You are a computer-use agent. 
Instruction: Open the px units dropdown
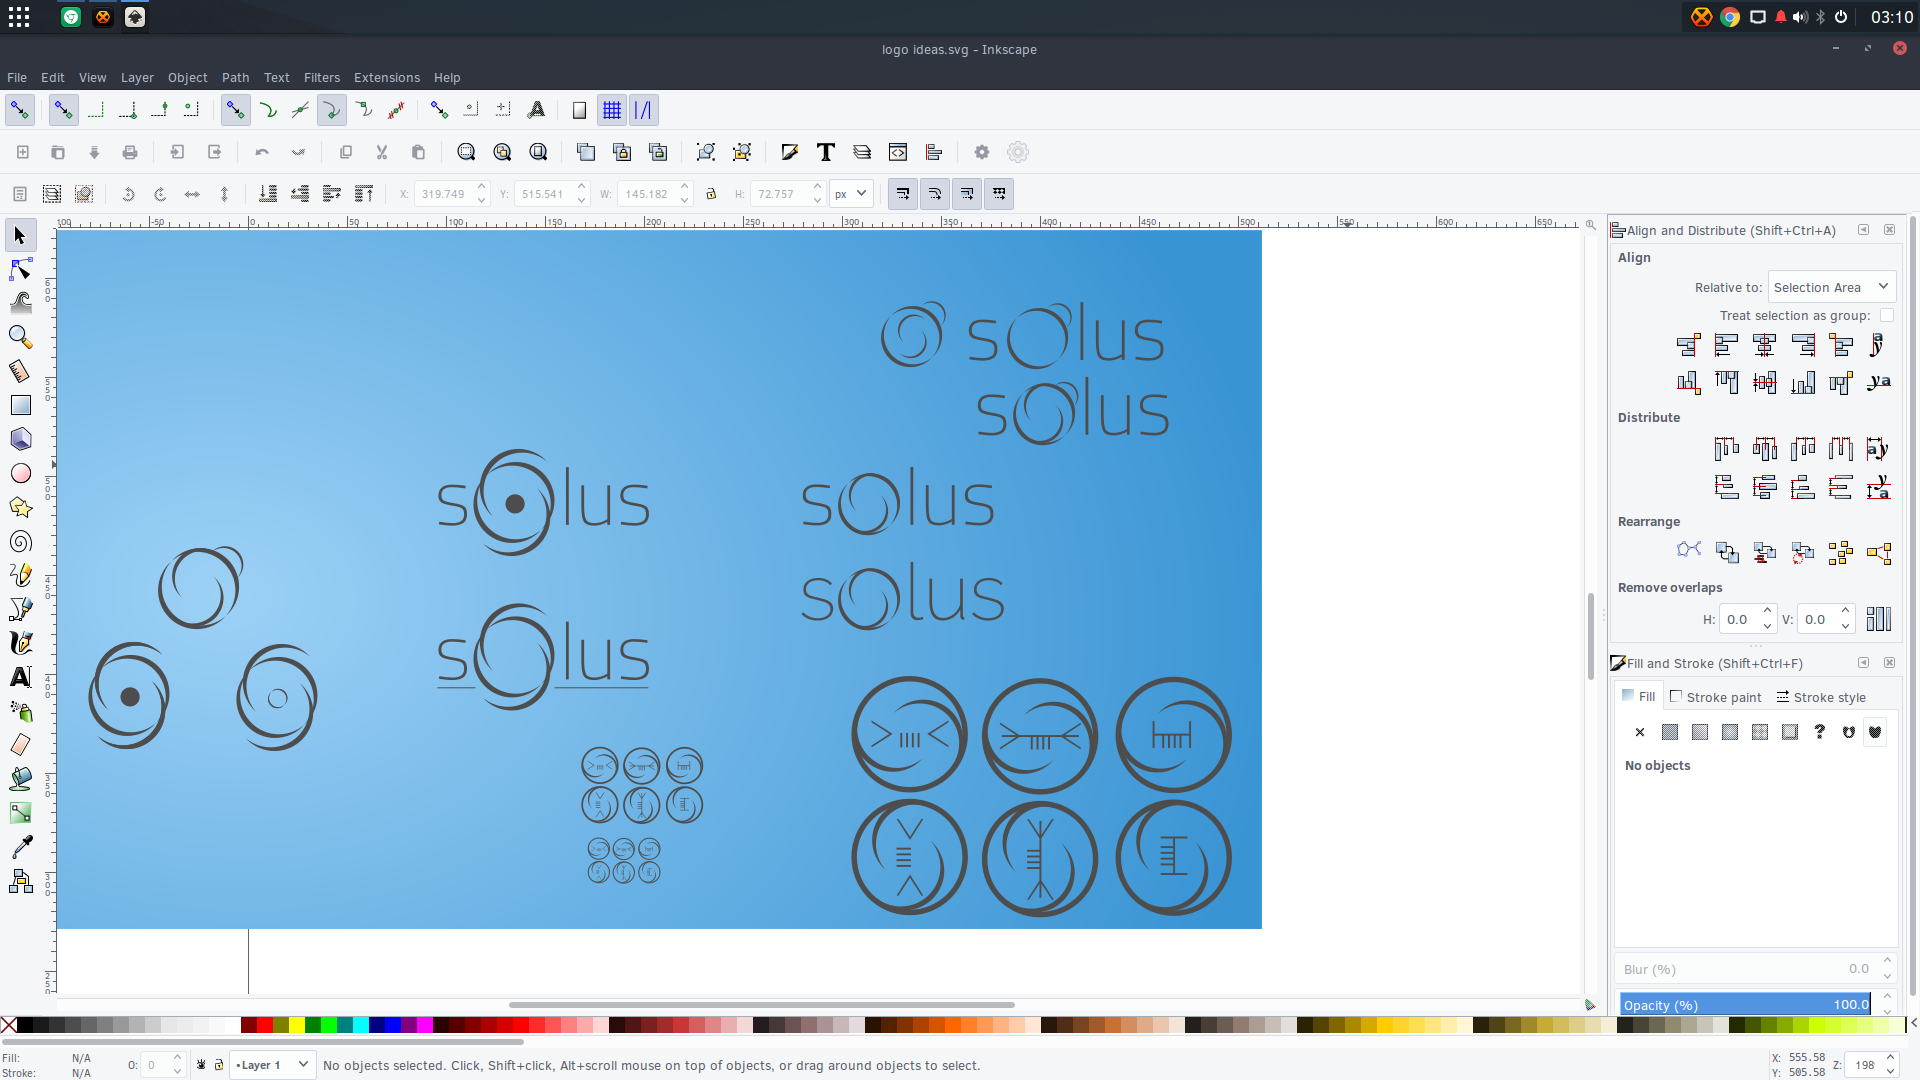(851, 194)
